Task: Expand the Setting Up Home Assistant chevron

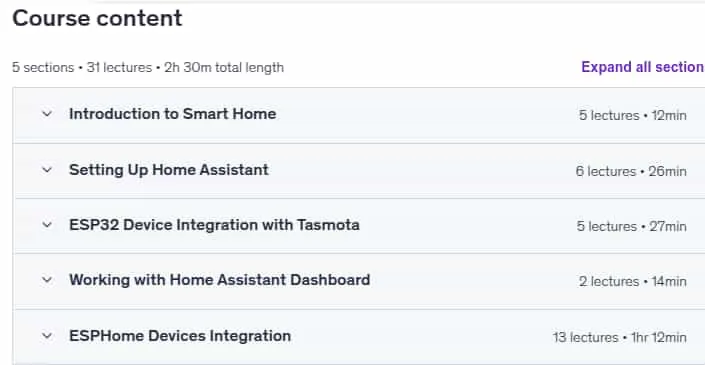Action: (x=47, y=170)
